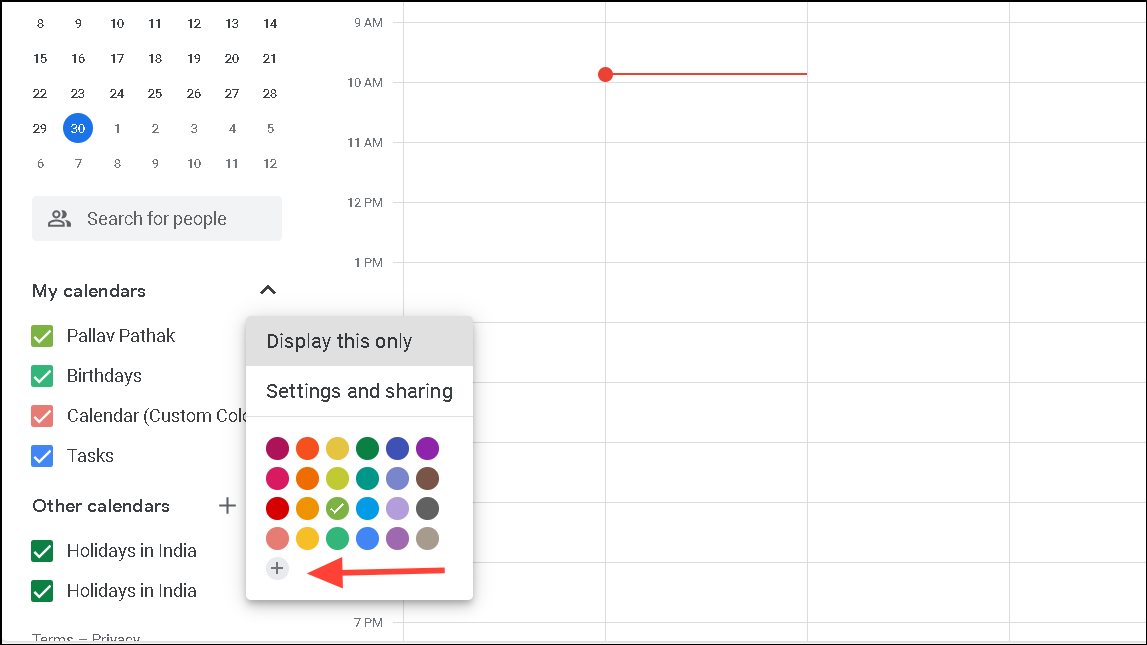
Task: Choose the brown color swatch
Action: [427, 478]
